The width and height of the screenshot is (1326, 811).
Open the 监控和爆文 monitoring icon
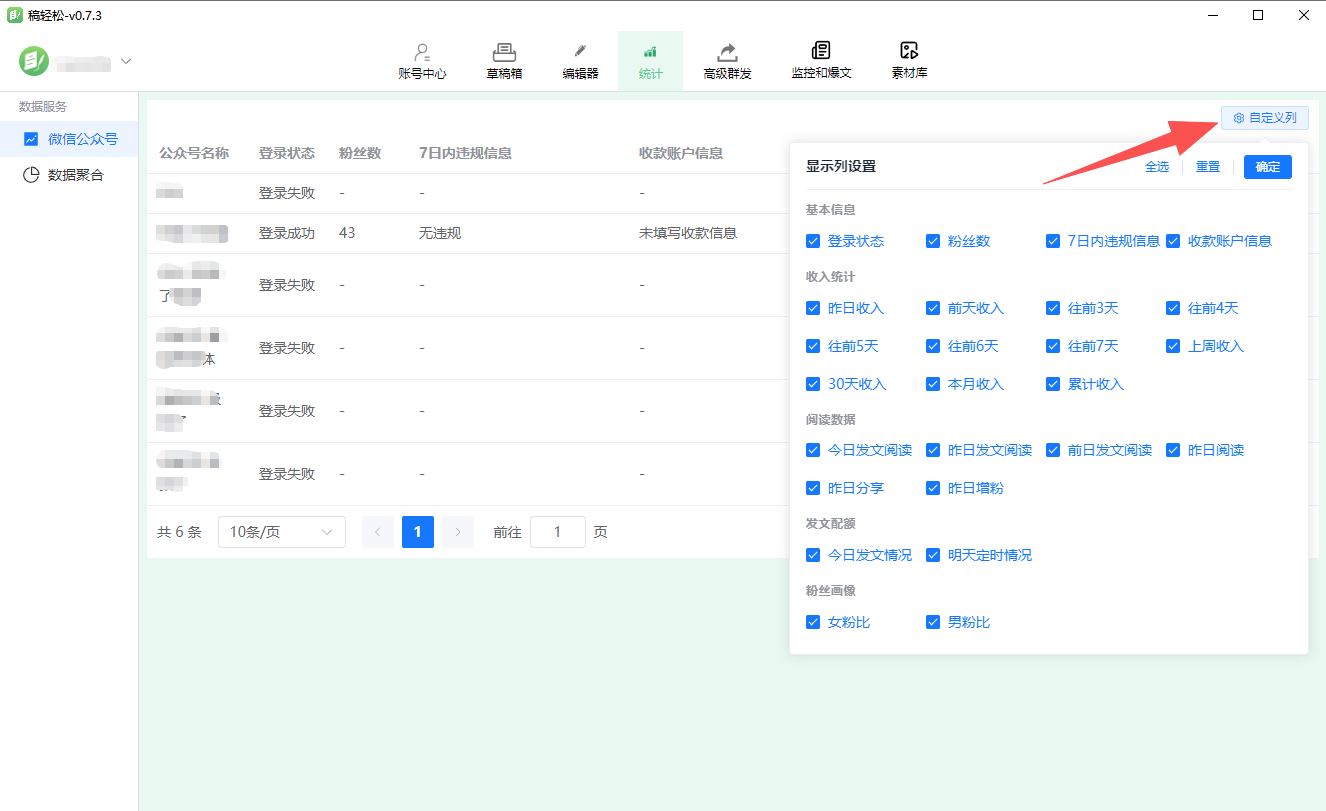tap(821, 51)
